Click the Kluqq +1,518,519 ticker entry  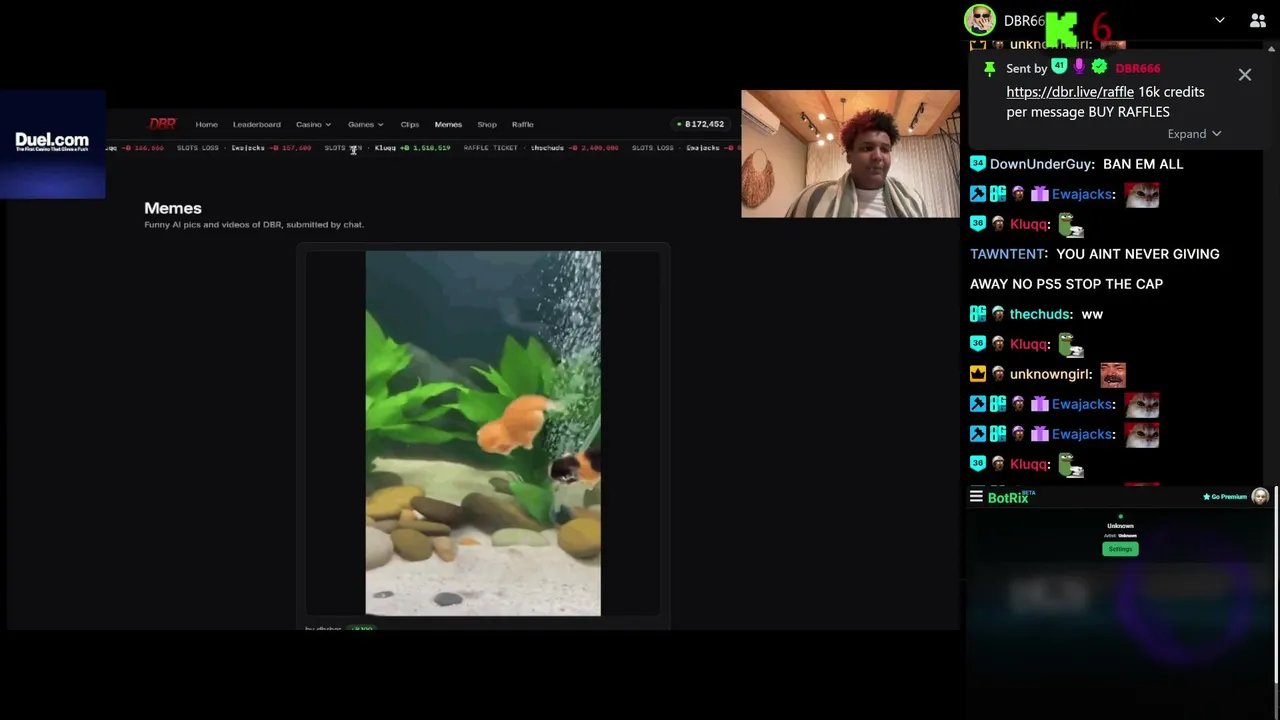pyautogui.click(x=413, y=148)
